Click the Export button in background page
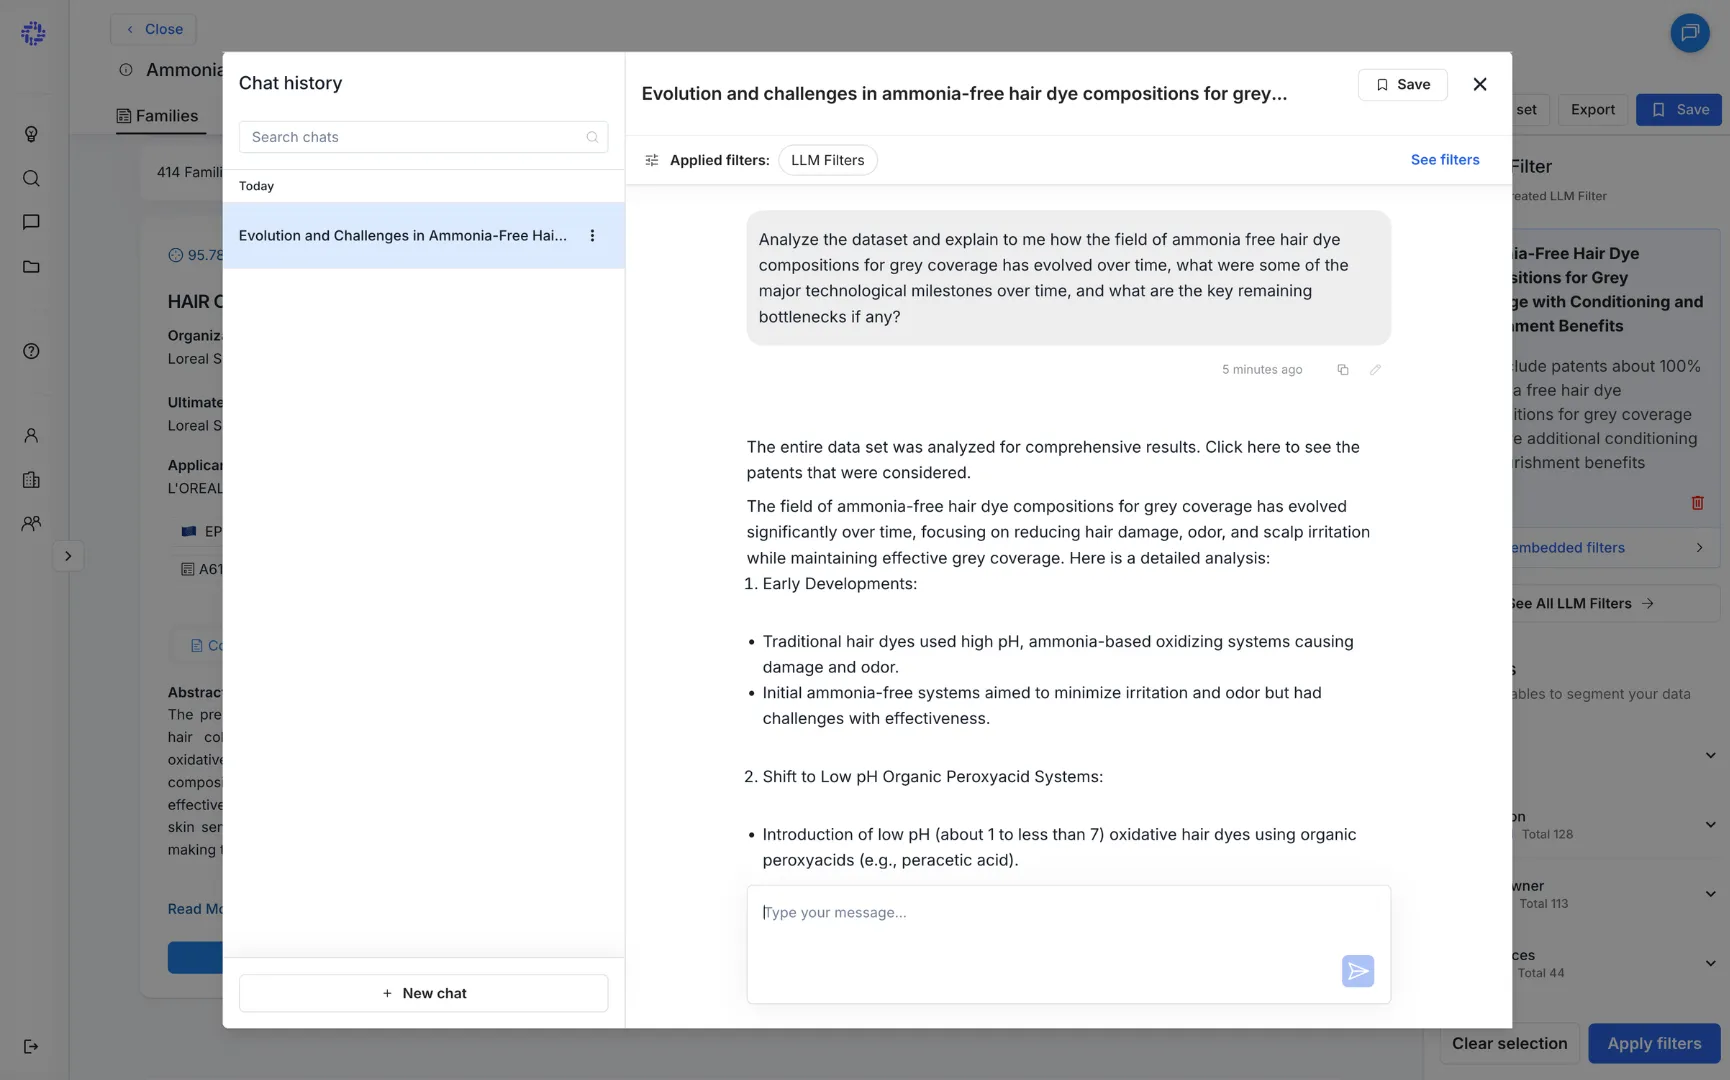This screenshot has height=1080, width=1730. pyautogui.click(x=1592, y=110)
